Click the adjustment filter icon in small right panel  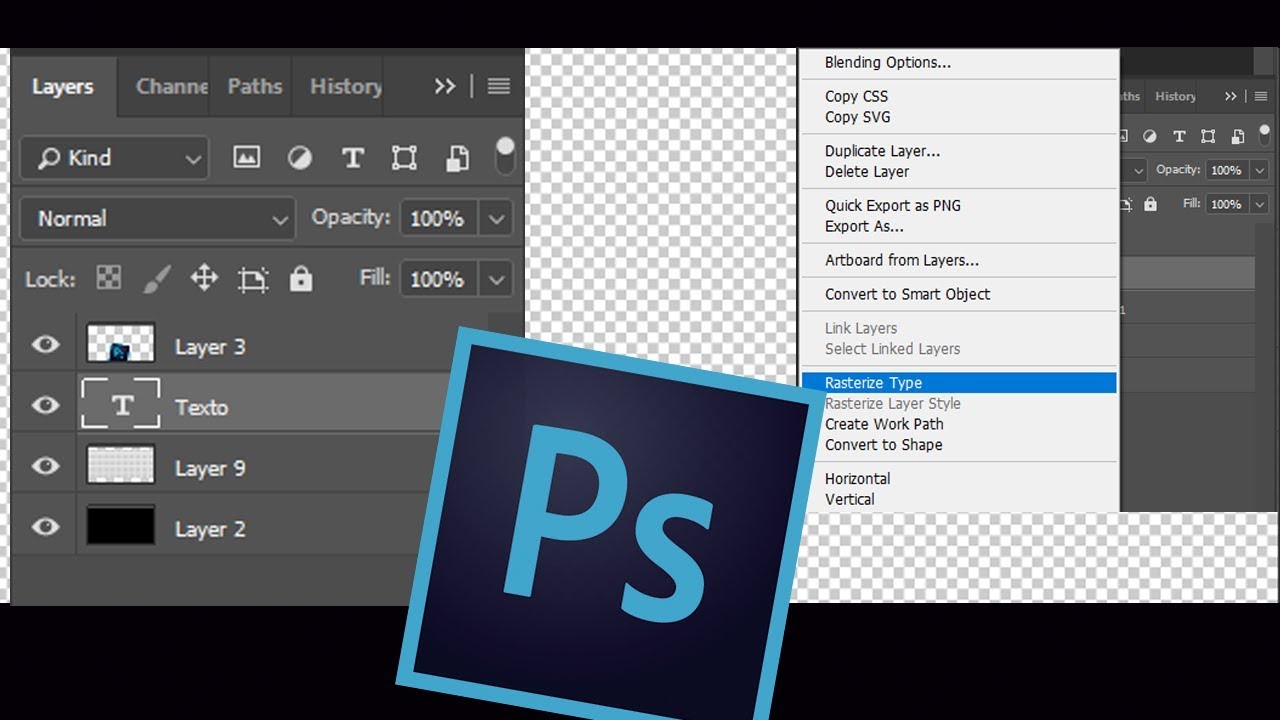pos(1150,136)
